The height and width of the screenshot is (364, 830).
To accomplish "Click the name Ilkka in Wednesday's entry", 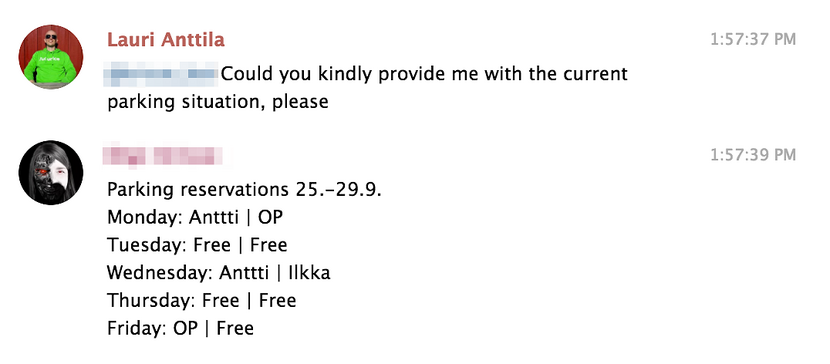I will tap(309, 272).
